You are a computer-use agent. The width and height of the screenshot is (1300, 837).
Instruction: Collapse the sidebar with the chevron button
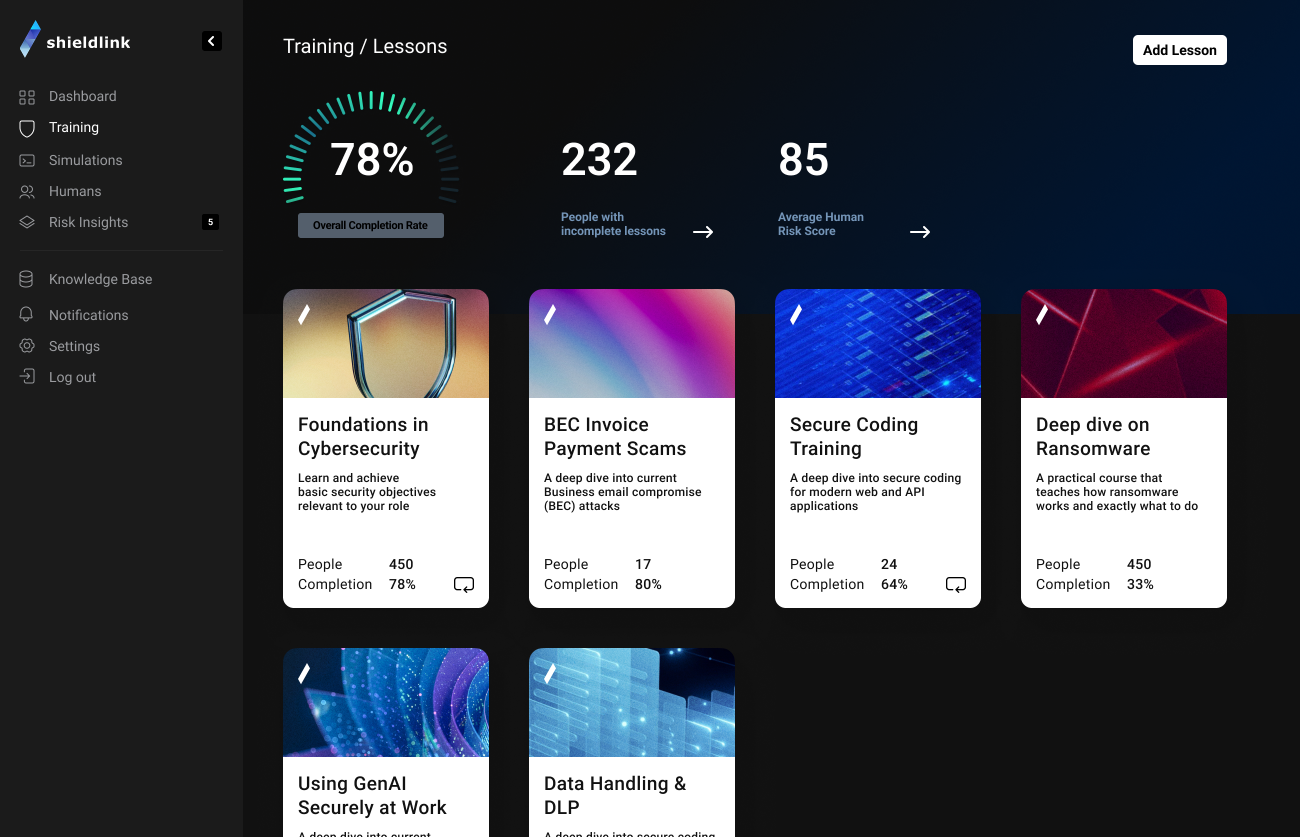click(x=211, y=41)
